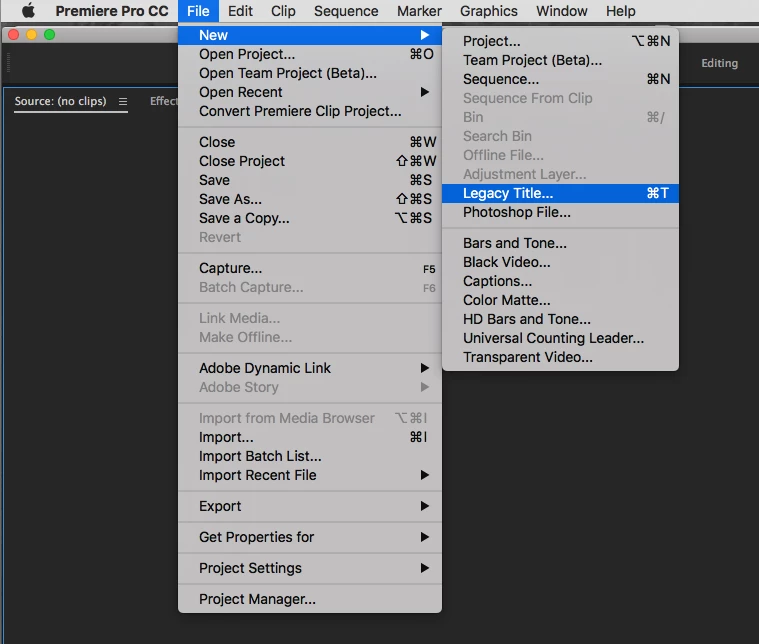Choose Save As...
This screenshot has height=644, width=759.
click(x=310, y=199)
